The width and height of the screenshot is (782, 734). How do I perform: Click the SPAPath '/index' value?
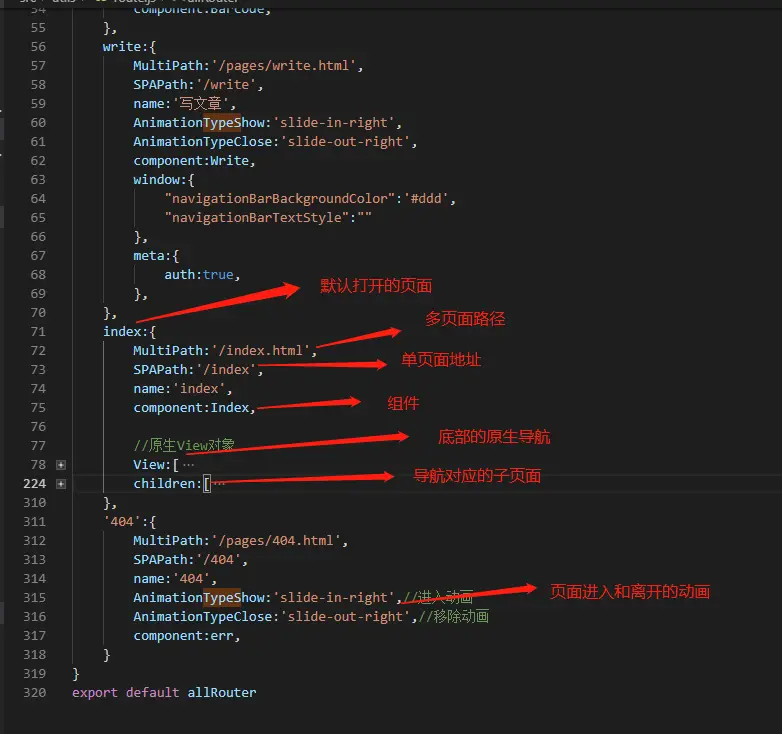click(x=225, y=369)
